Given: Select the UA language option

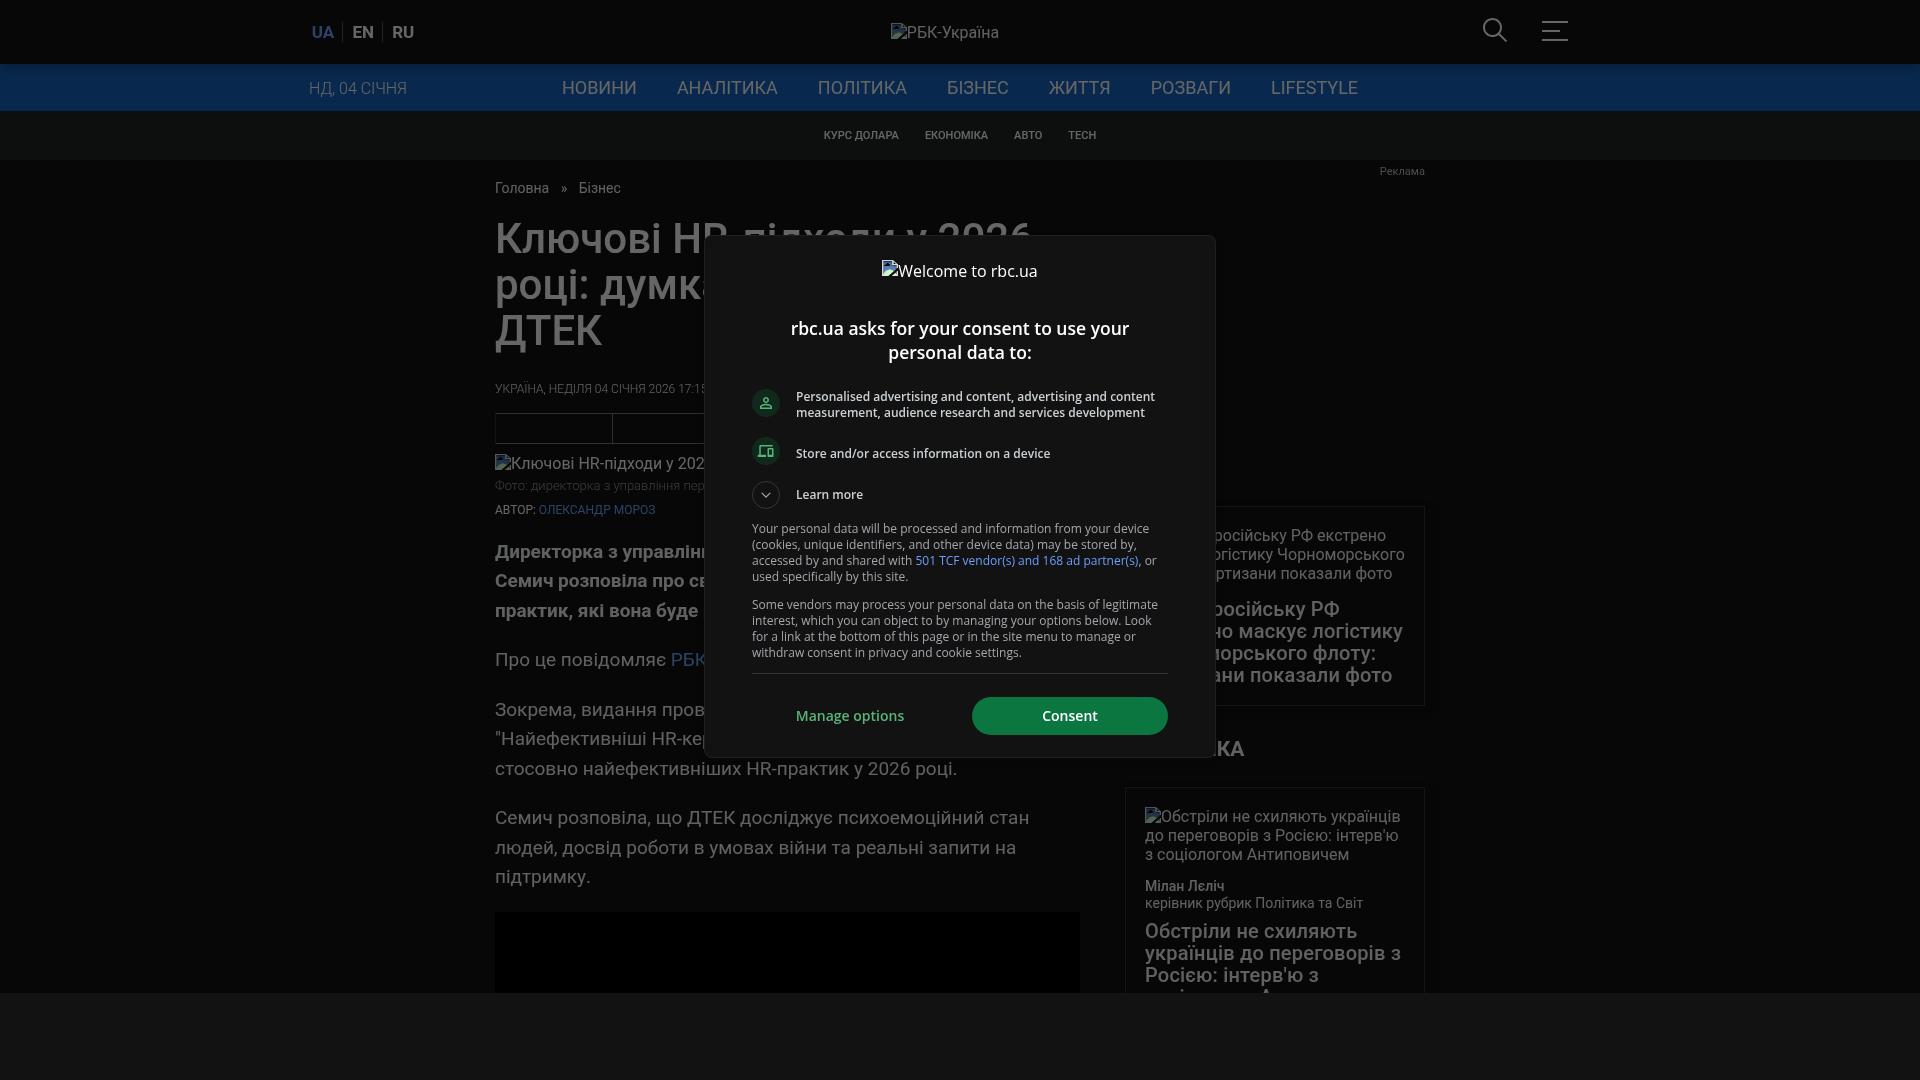Looking at the screenshot, I should (x=322, y=32).
